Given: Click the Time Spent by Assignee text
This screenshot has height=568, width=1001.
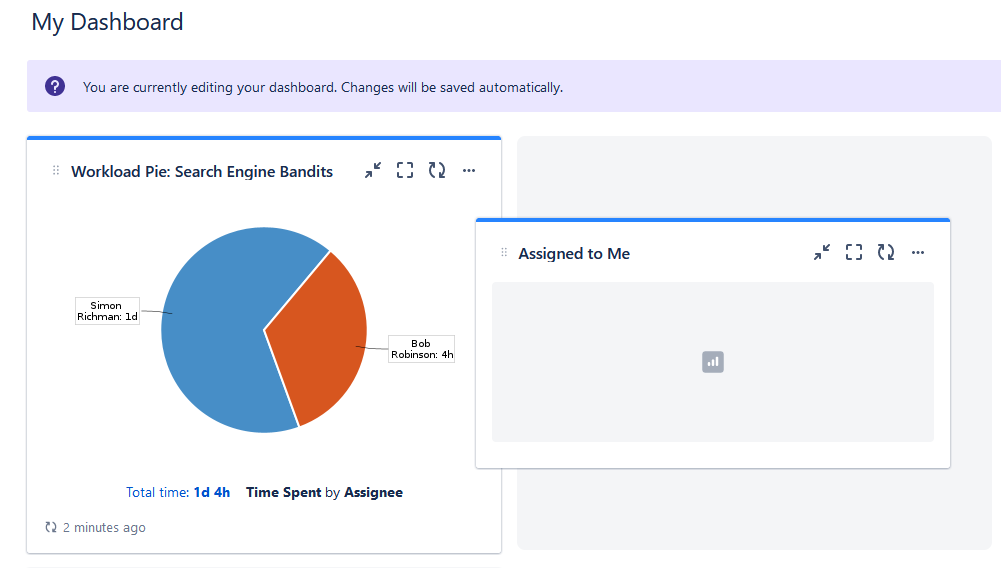Looking at the screenshot, I should point(324,492).
